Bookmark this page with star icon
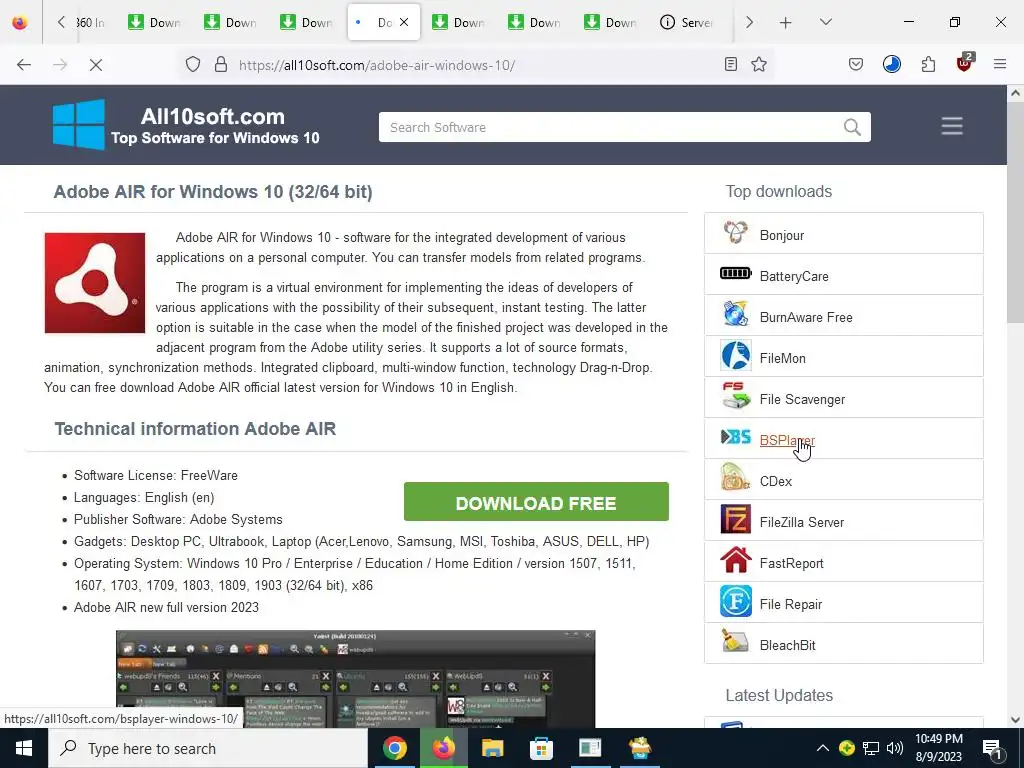 (759, 64)
